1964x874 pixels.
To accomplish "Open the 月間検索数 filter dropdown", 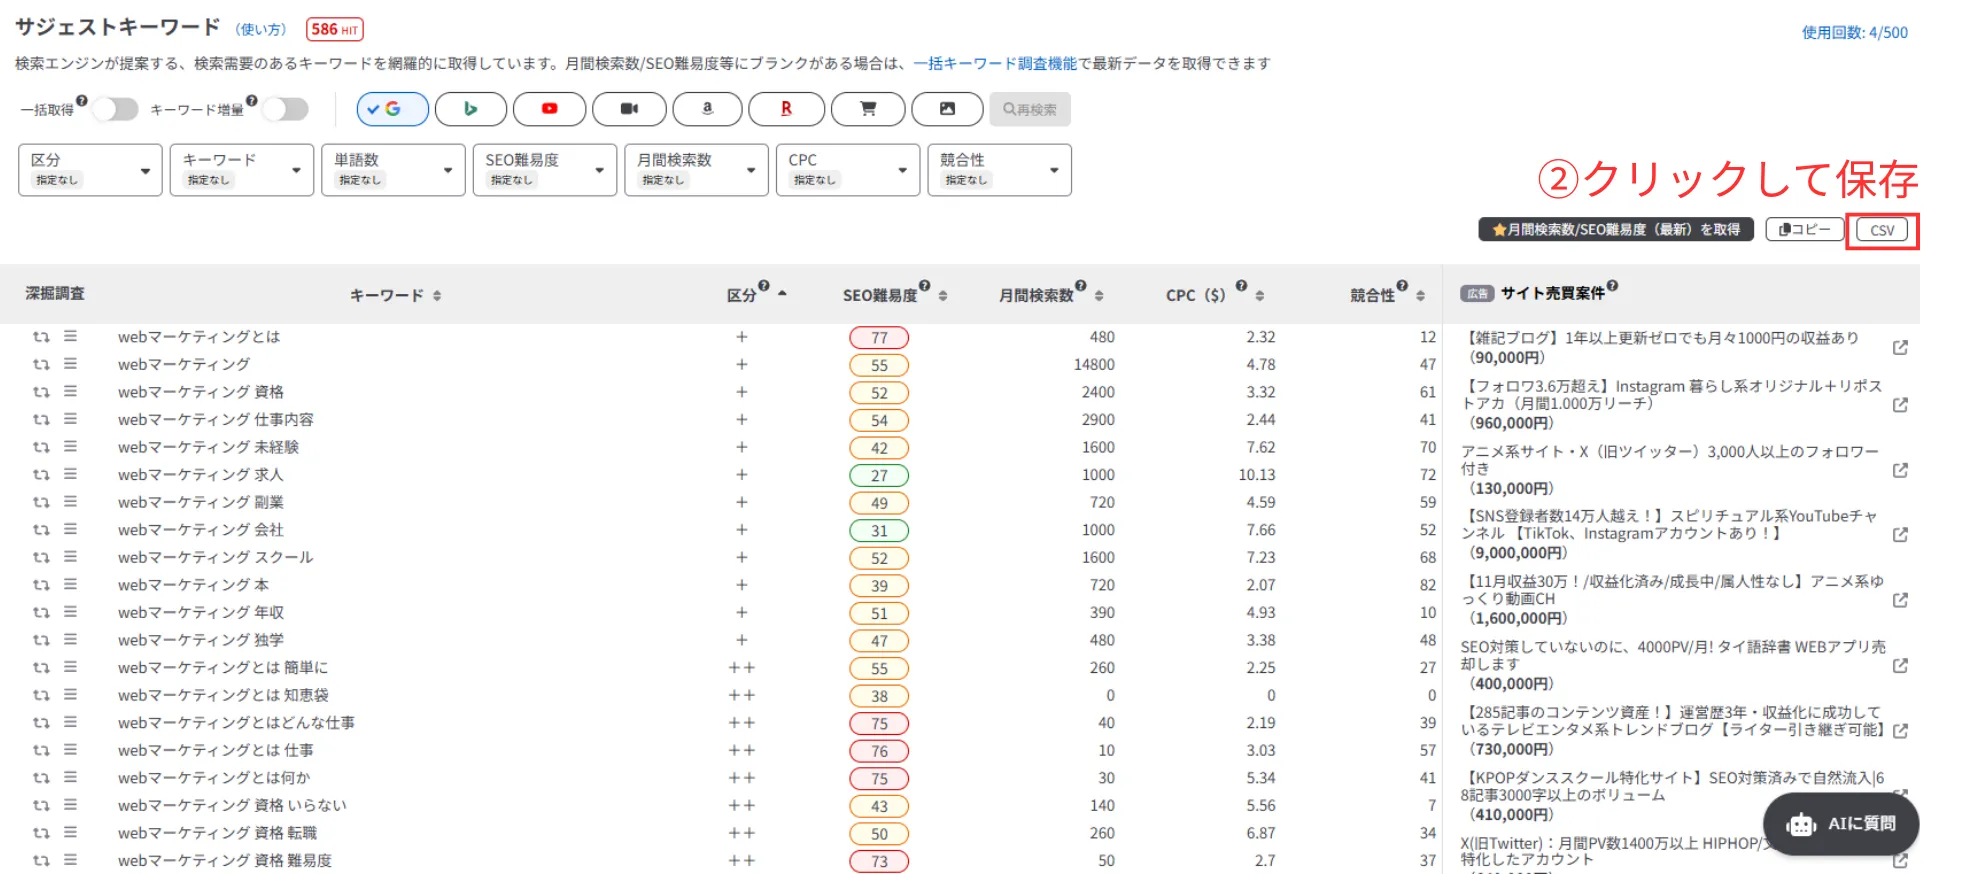I will pyautogui.click(x=696, y=170).
